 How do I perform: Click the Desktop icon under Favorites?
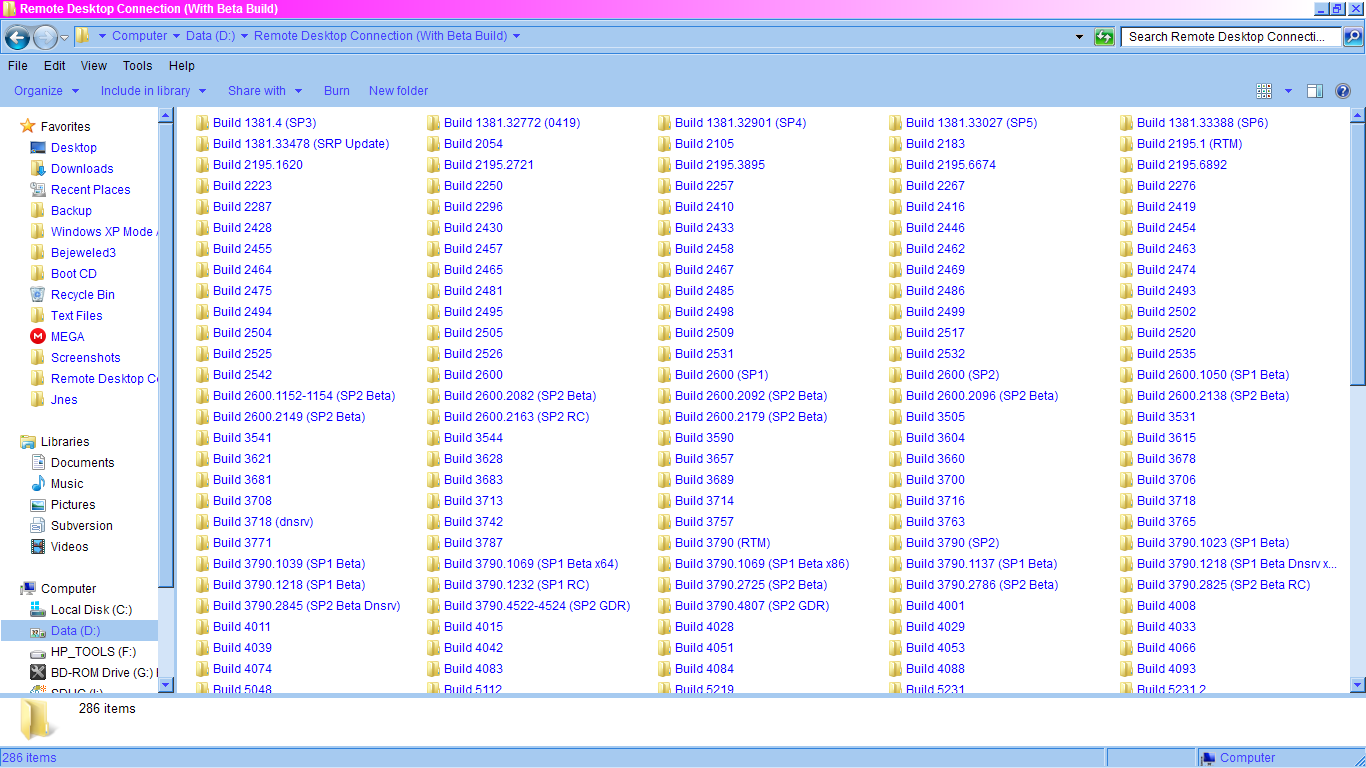tap(38, 148)
